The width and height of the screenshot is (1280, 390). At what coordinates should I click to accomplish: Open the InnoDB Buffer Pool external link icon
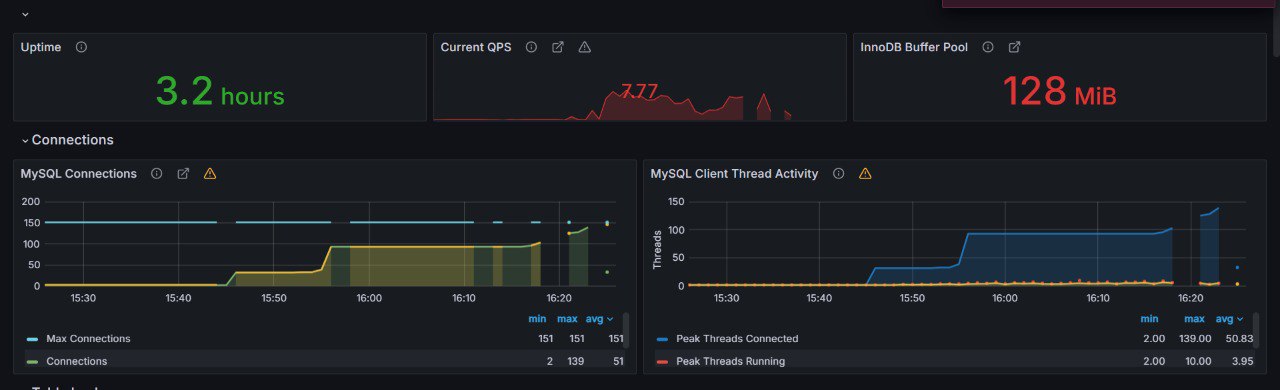pyautogui.click(x=1014, y=47)
